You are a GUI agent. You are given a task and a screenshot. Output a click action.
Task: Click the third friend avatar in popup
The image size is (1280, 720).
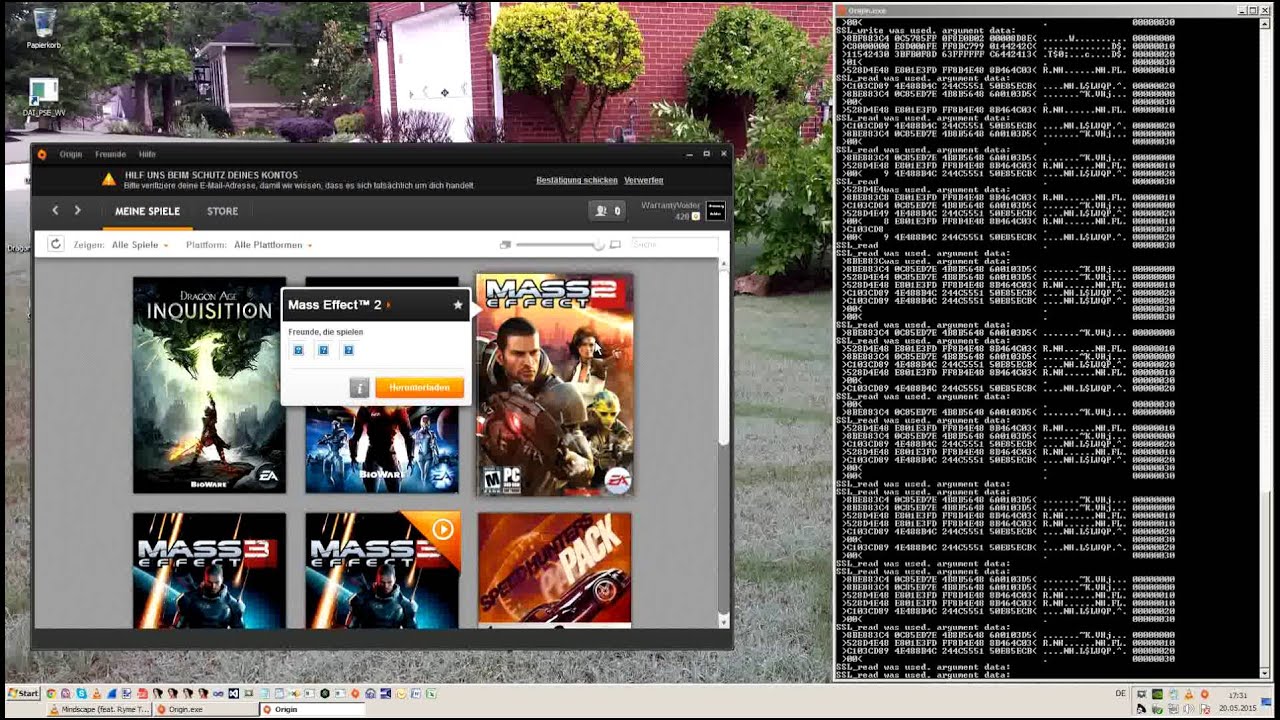pos(348,350)
